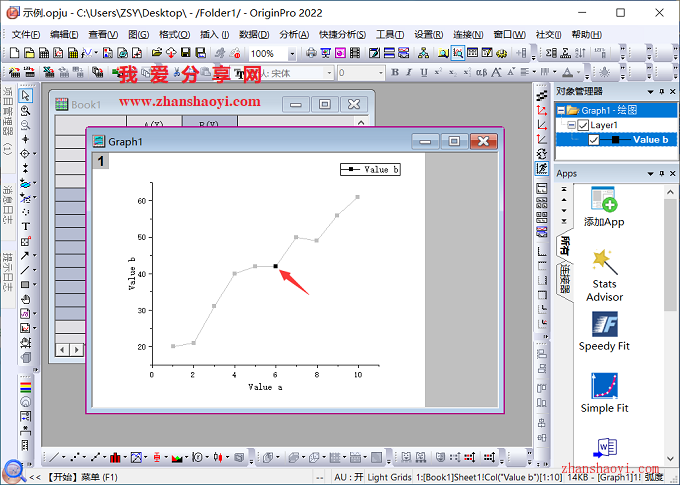Toggle the Value b plot visibility checkbox
Image resolution: width=680 pixels, height=485 pixels.
click(594, 140)
